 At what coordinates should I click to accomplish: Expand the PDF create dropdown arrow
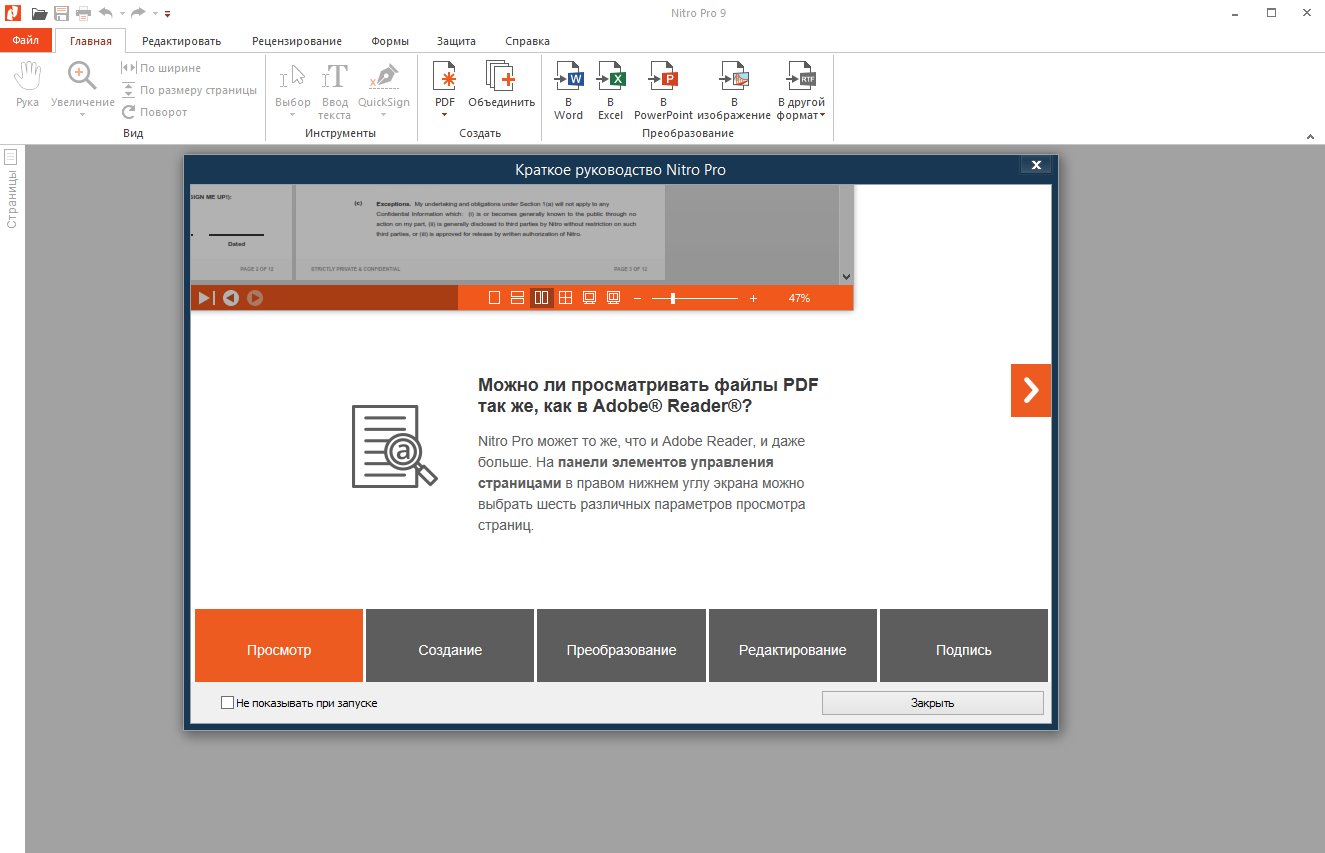pyautogui.click(x=445, y=115)
